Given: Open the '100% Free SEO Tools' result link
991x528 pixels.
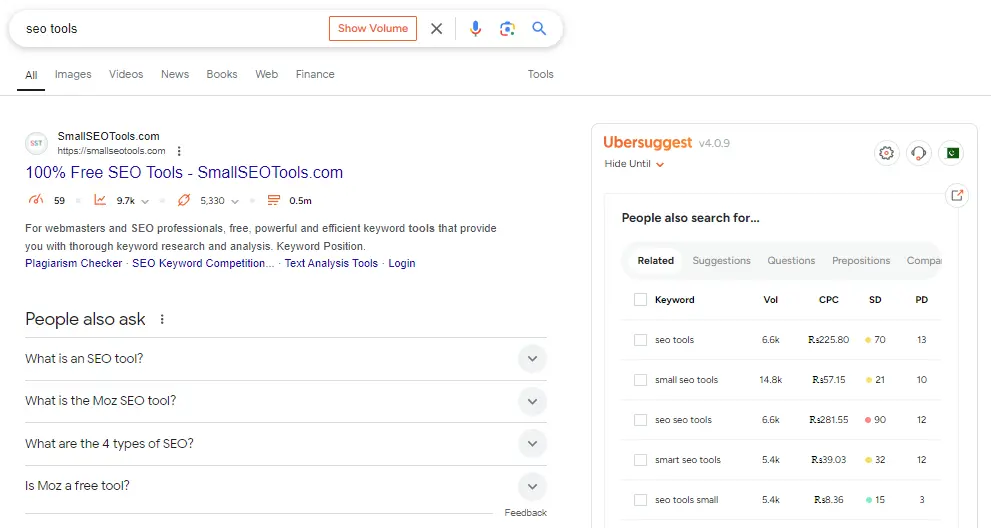Looking at the screenshot, I should tap(184, 173).
